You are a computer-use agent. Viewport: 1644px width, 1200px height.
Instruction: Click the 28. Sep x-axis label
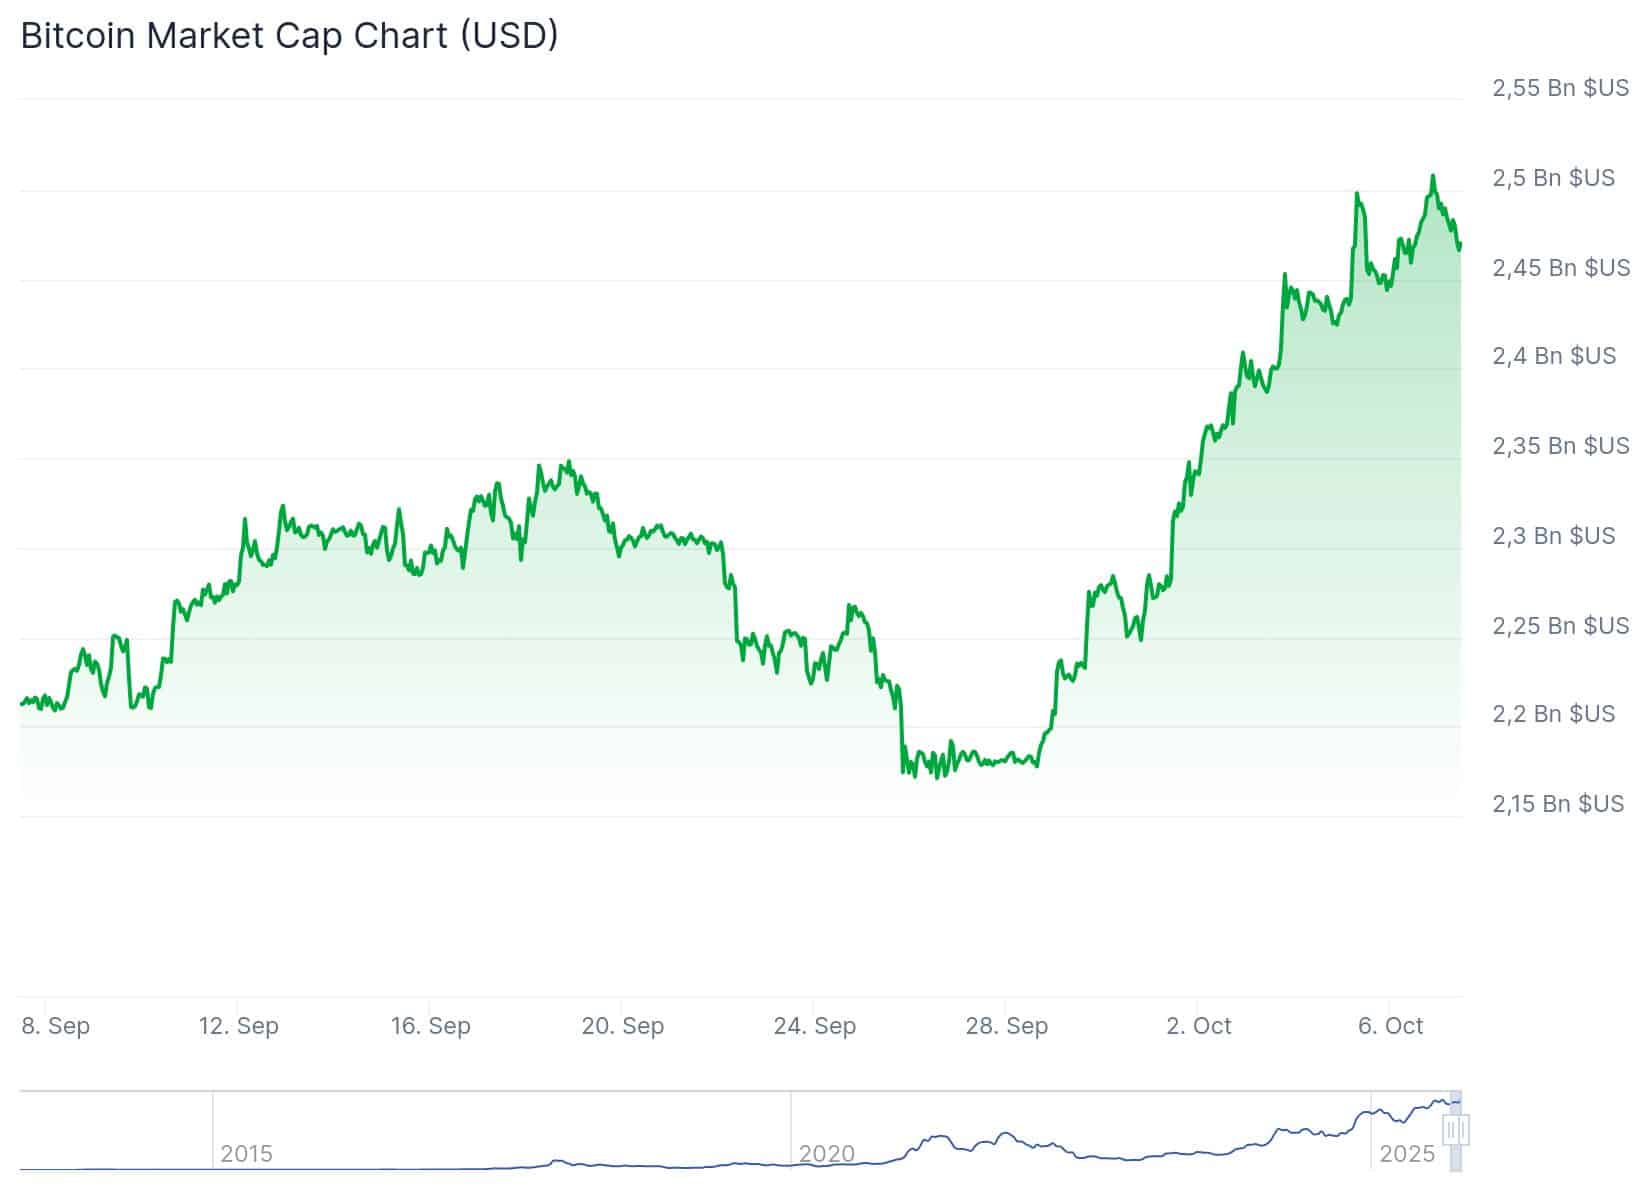click(x=1007, y=1026)
